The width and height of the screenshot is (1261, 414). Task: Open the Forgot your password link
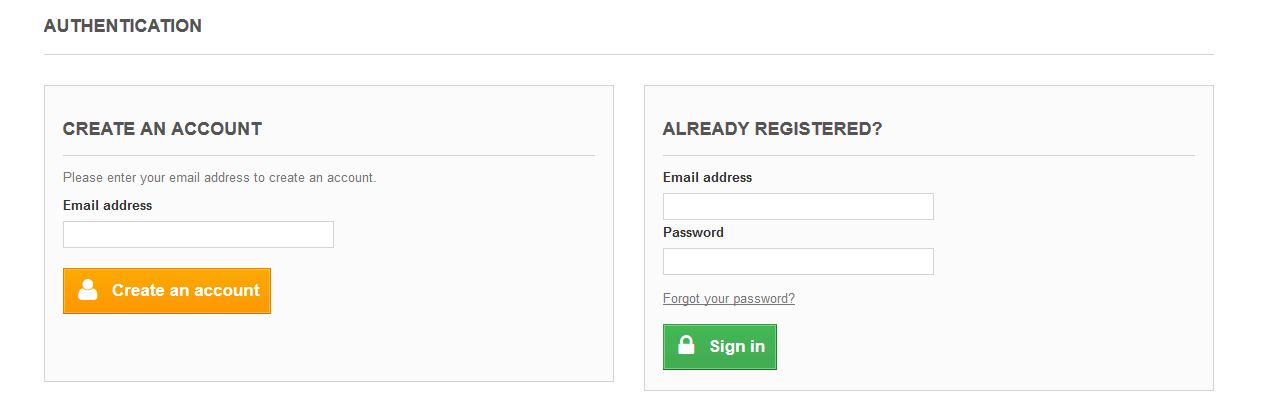tap(728, 299)
